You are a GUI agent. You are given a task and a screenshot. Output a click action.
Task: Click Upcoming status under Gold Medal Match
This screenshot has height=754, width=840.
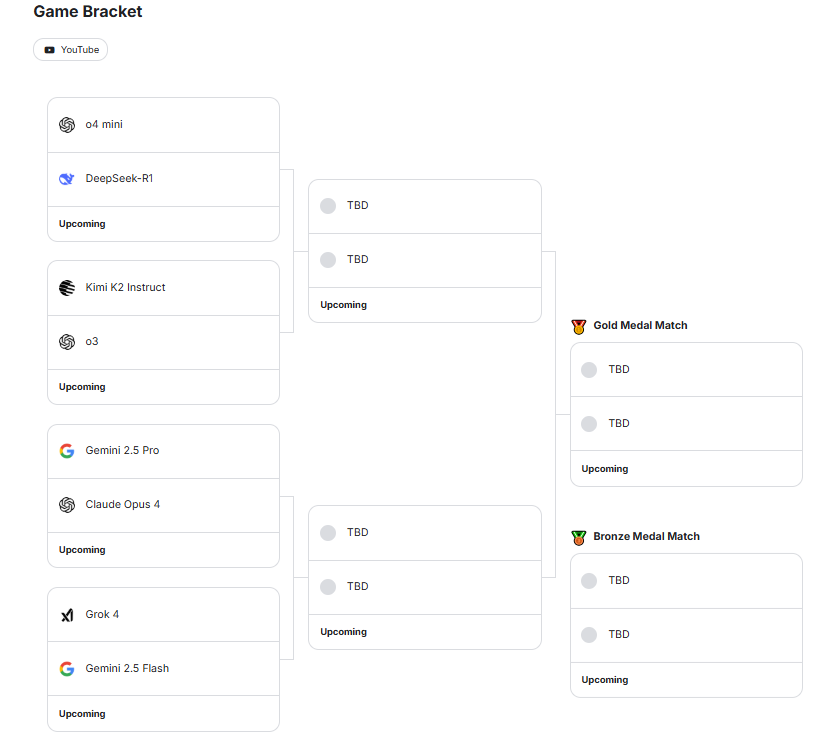click(x=605, y=469)
